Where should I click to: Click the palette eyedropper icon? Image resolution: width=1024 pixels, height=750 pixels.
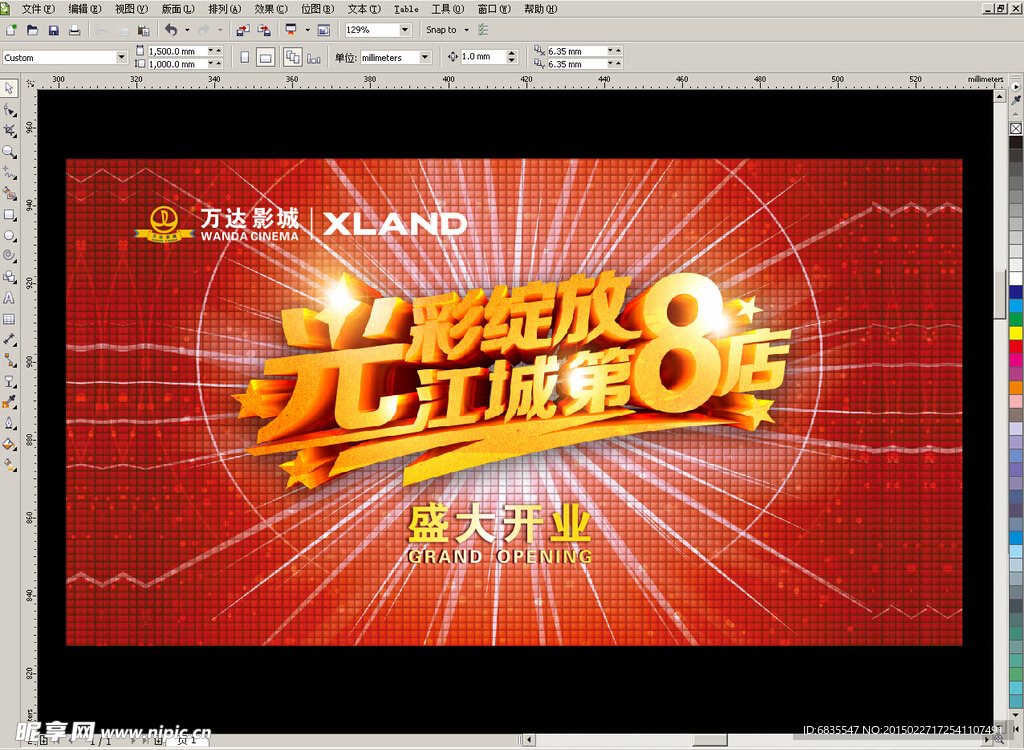(1016, 100)
